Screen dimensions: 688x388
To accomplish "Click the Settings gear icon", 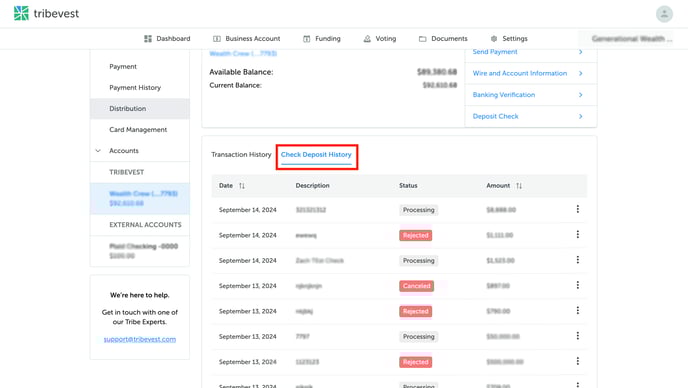I will tap(494, 39).
